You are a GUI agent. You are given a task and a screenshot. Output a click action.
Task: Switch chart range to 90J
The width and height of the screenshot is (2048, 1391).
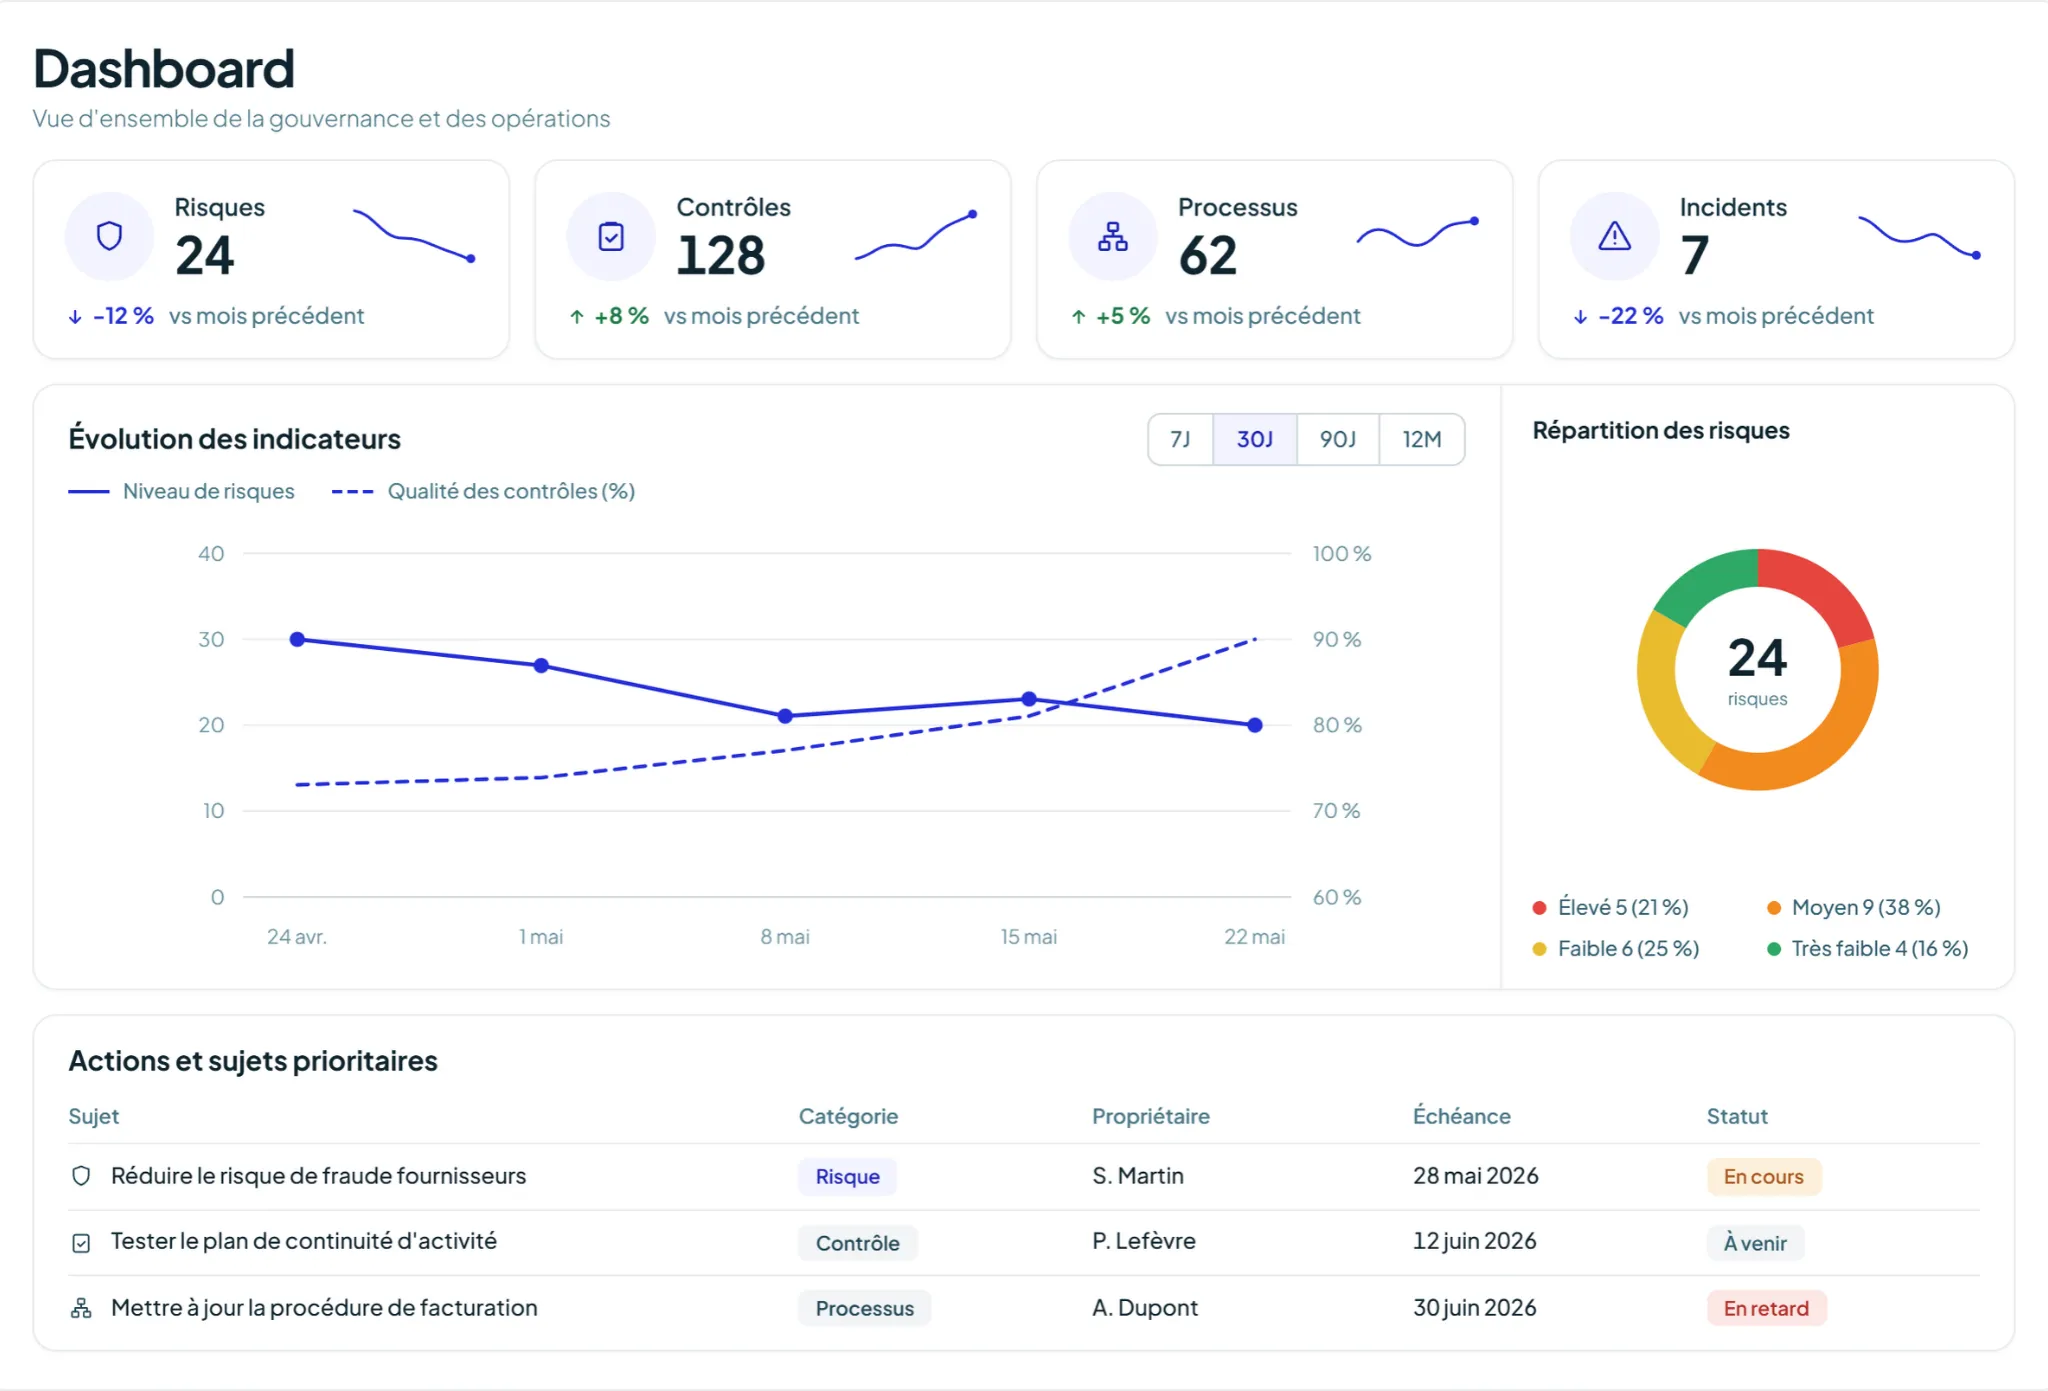coord(1338,439)
